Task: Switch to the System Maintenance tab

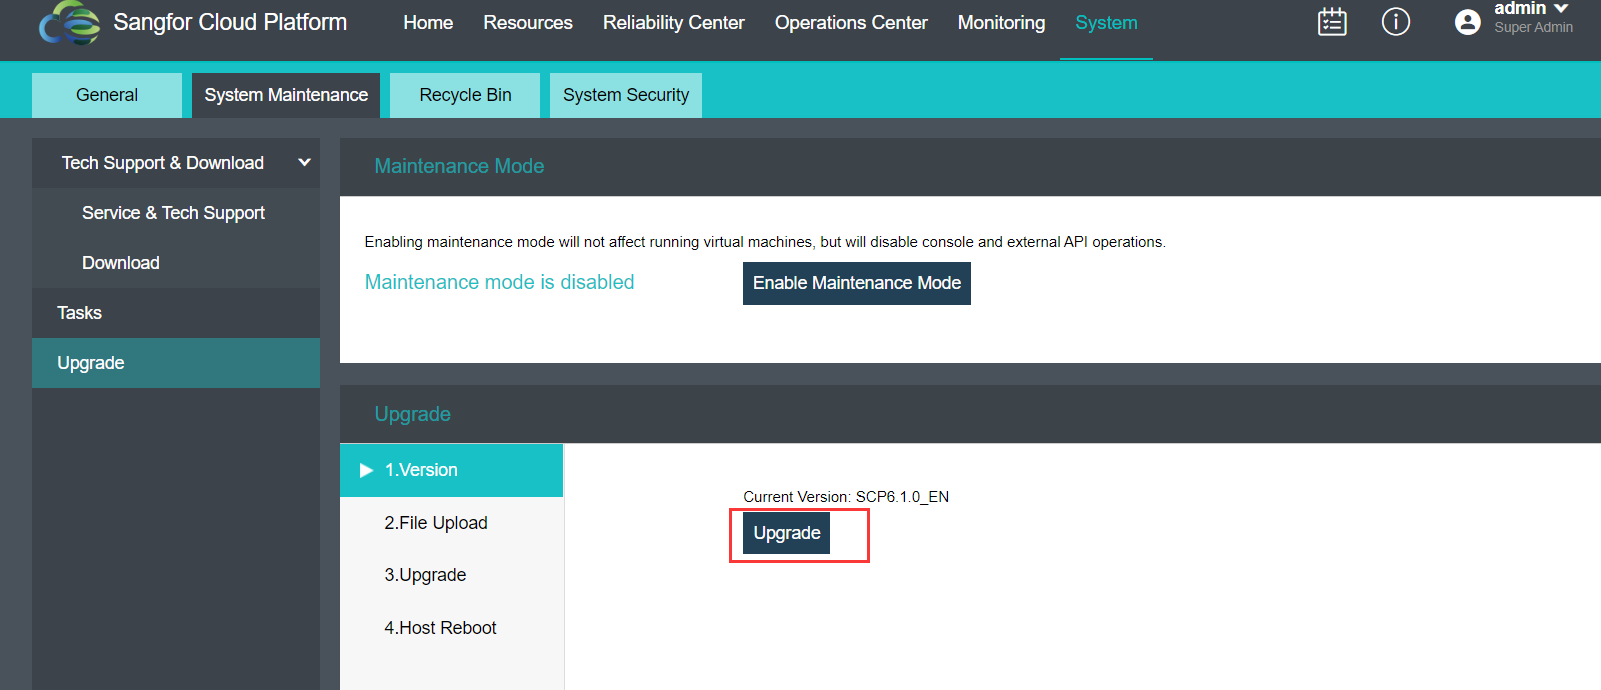Action: [286, 95]
